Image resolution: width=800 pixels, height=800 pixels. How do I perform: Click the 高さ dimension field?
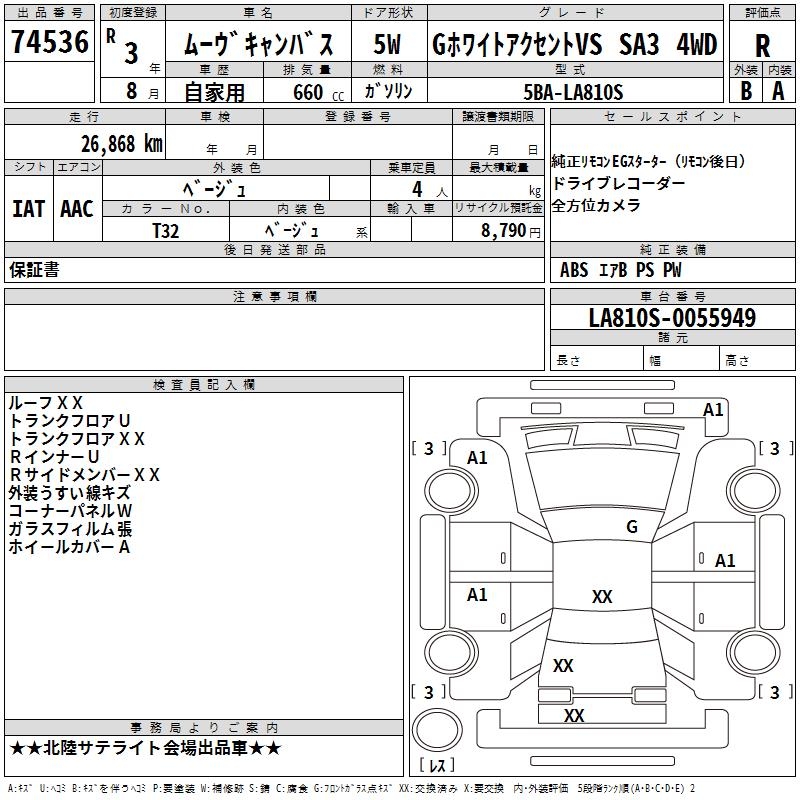[758, 360]
